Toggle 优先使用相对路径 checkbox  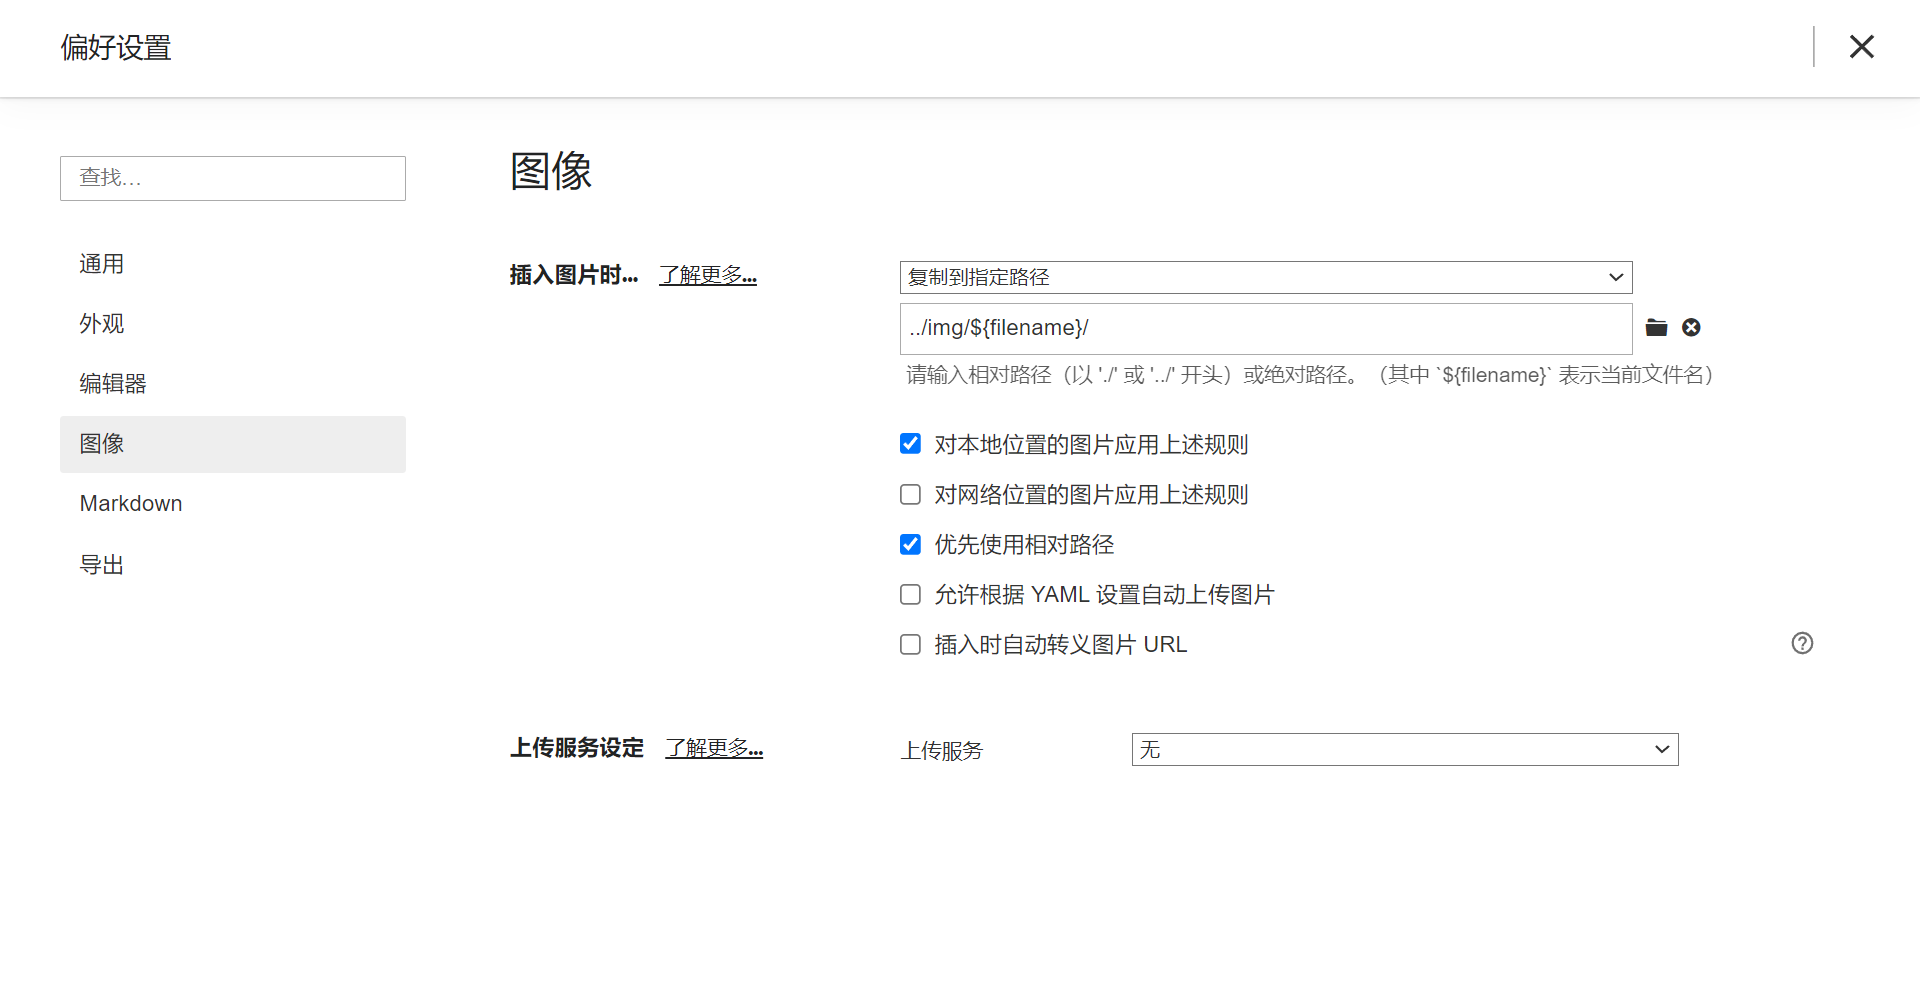click(910, 545)
